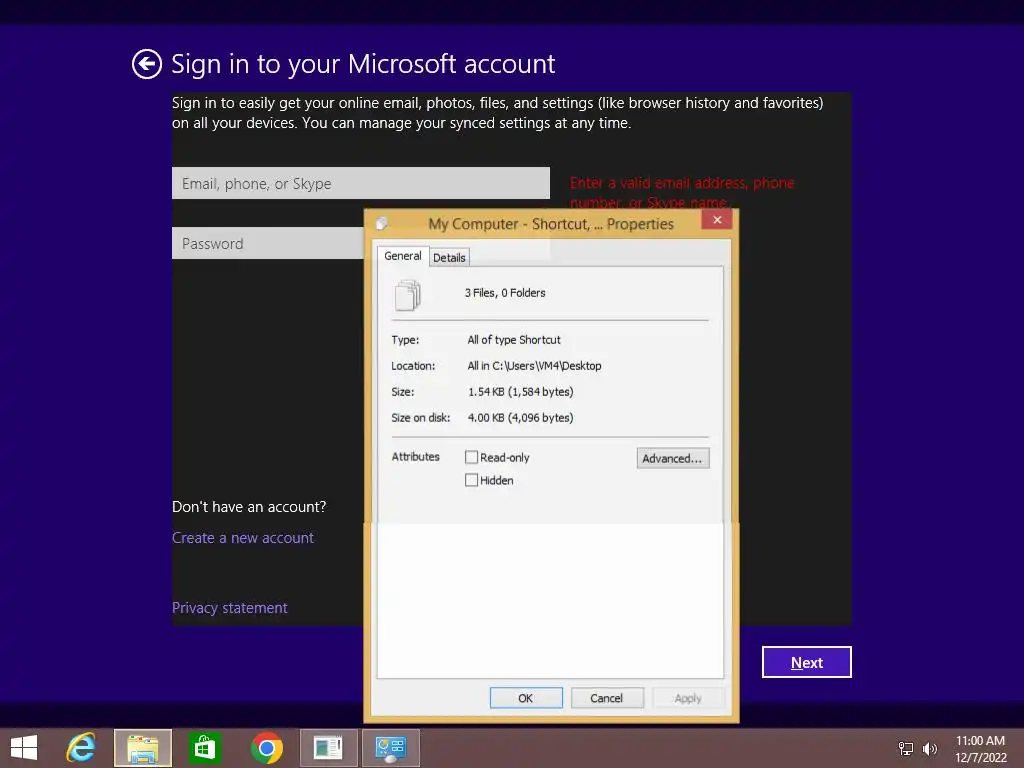This screenshot has height=768, width=1024.
Task: Follow the Create a new account link
Action: (243, 538)
